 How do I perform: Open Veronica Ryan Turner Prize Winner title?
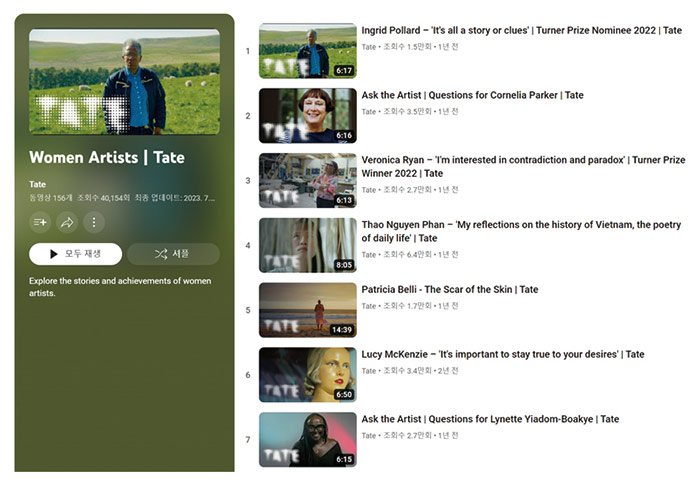523,166
